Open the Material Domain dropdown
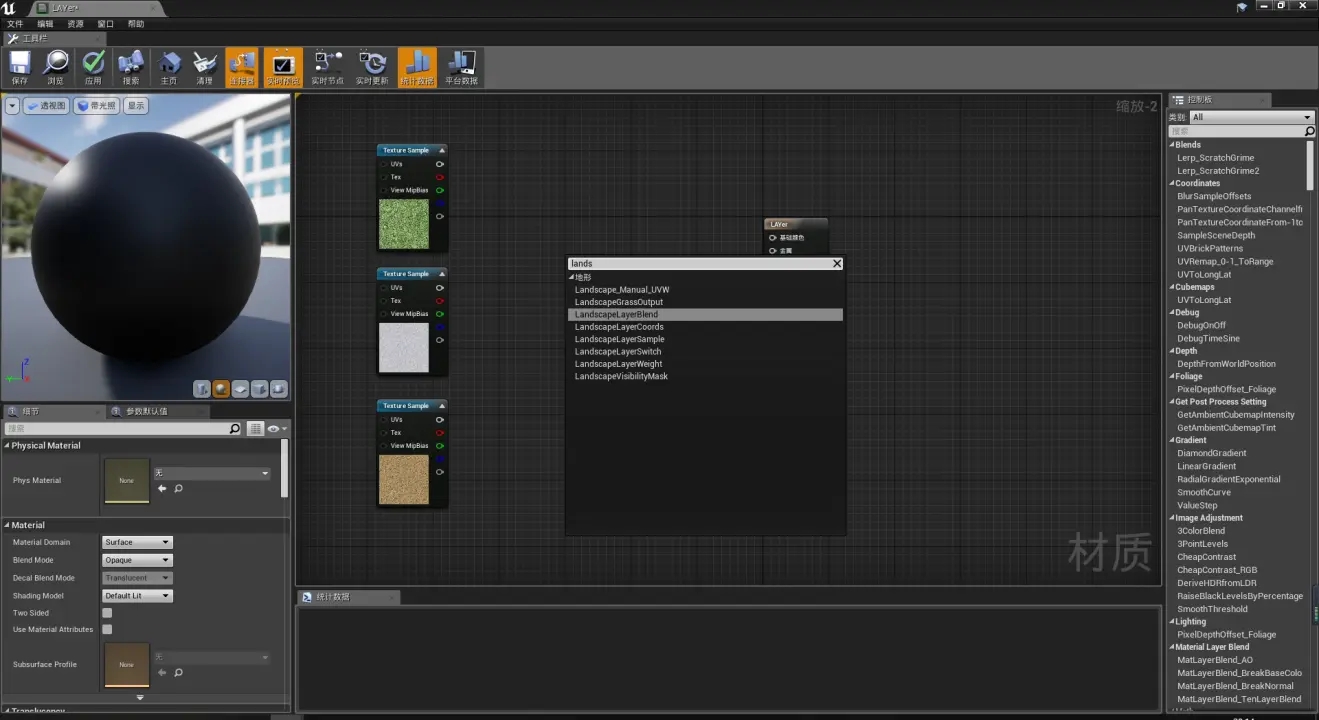The height and width of the screenshot is (720, 1319). point(137,542)
